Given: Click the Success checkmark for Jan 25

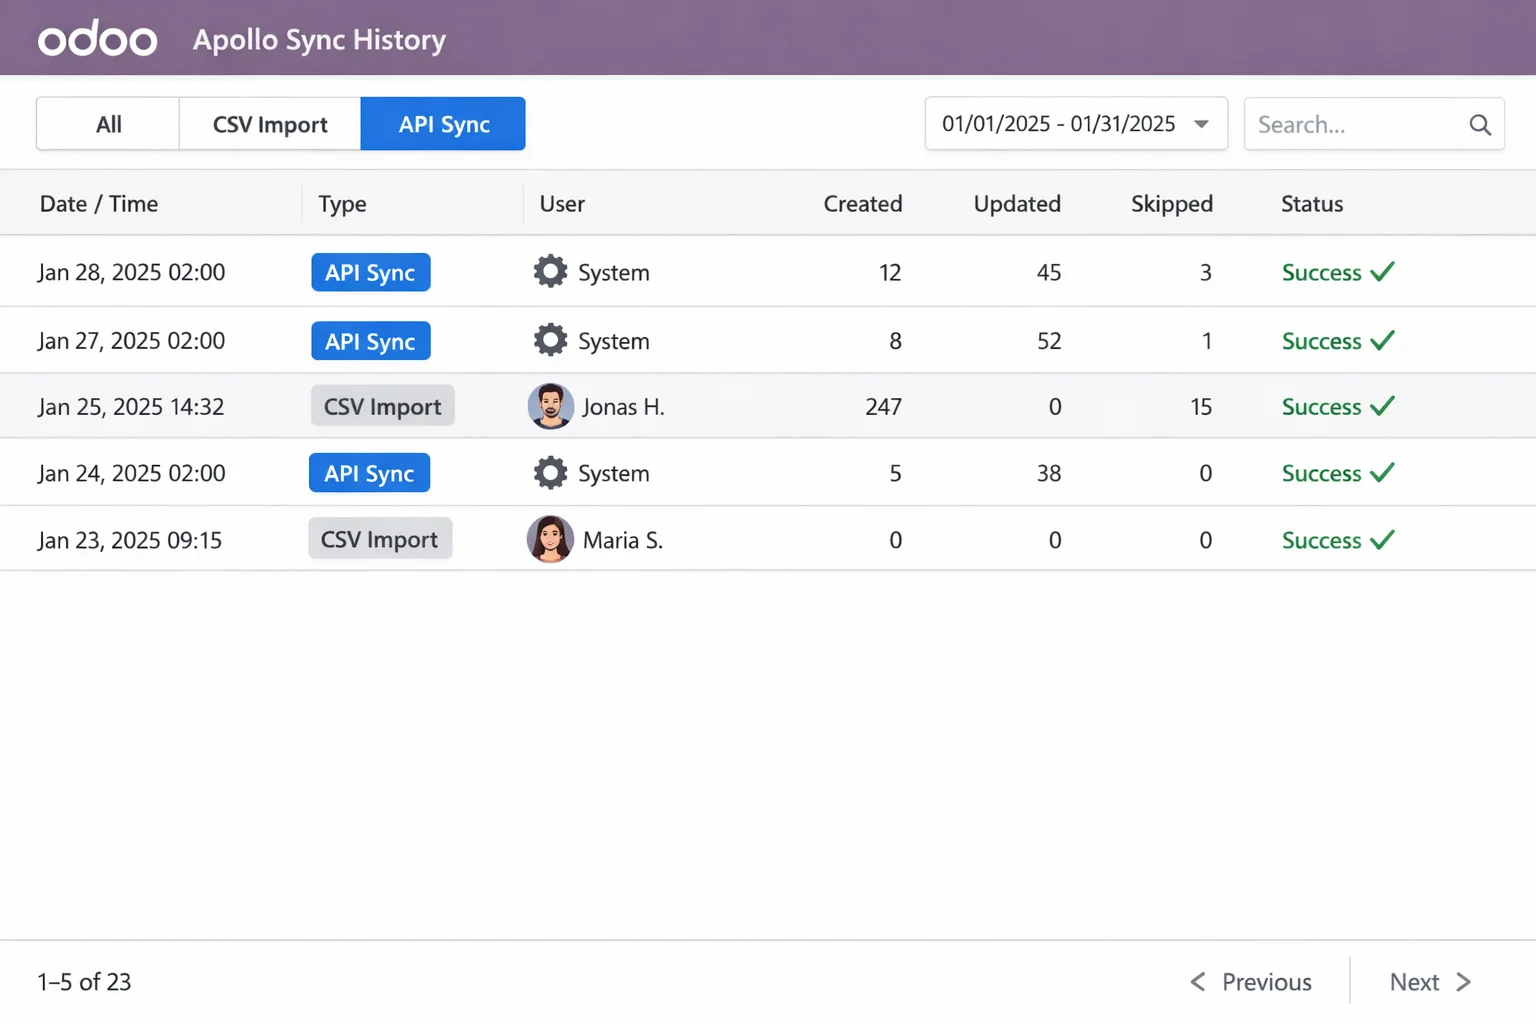Looking at the screenshot, I should pos(1382,406).
